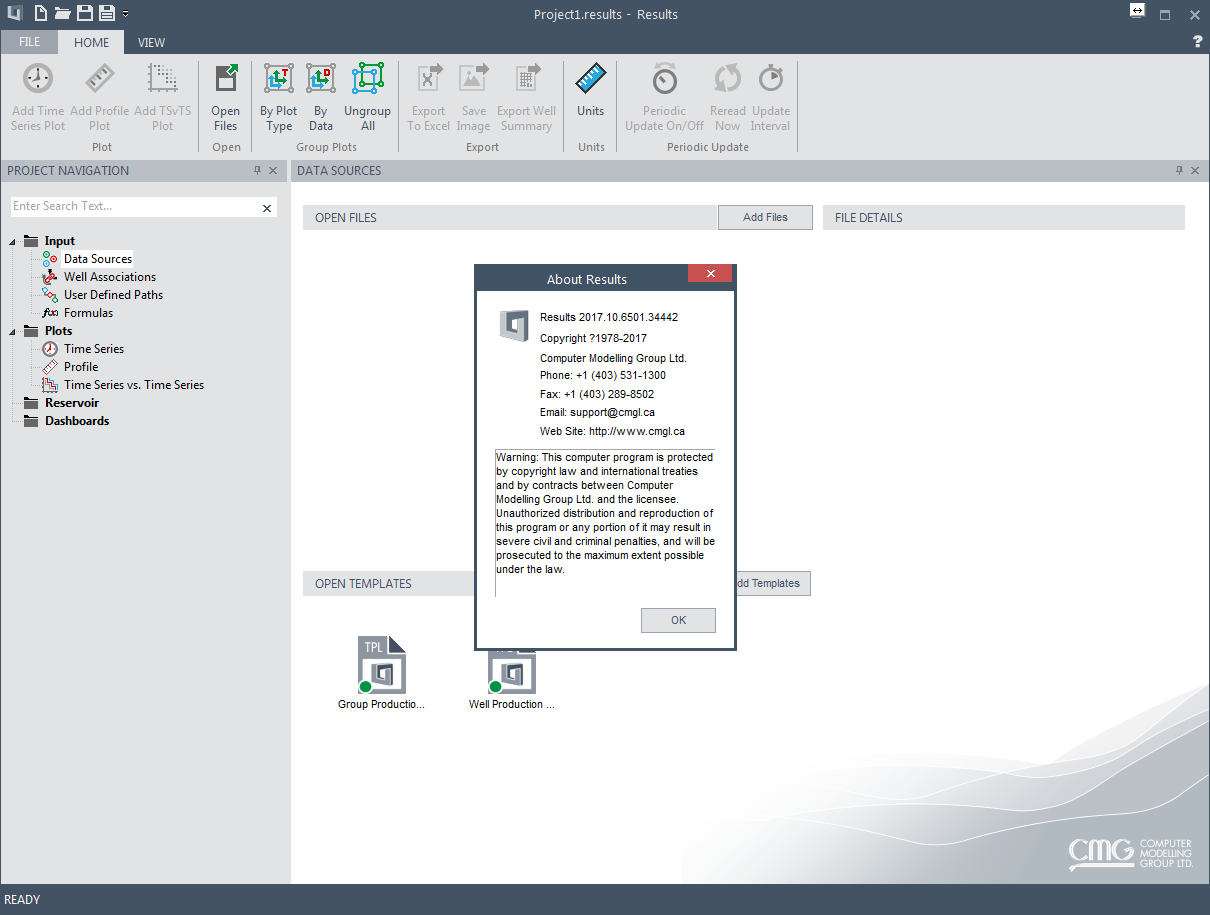1210x915 pixels.
Task: Open the quick access toolbar dropdown arrow
Action: click(125, 14)
